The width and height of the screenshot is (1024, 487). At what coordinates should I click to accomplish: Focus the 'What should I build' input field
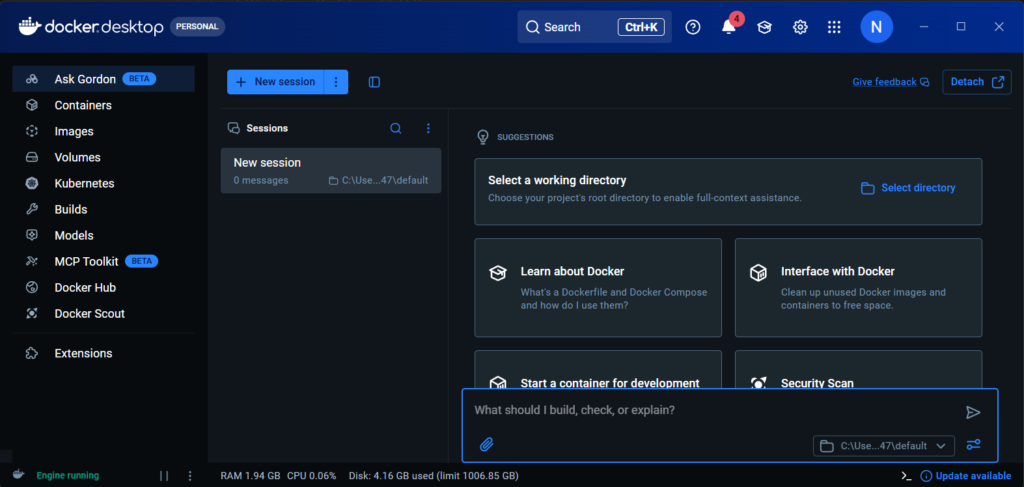[x=700, y=411]
